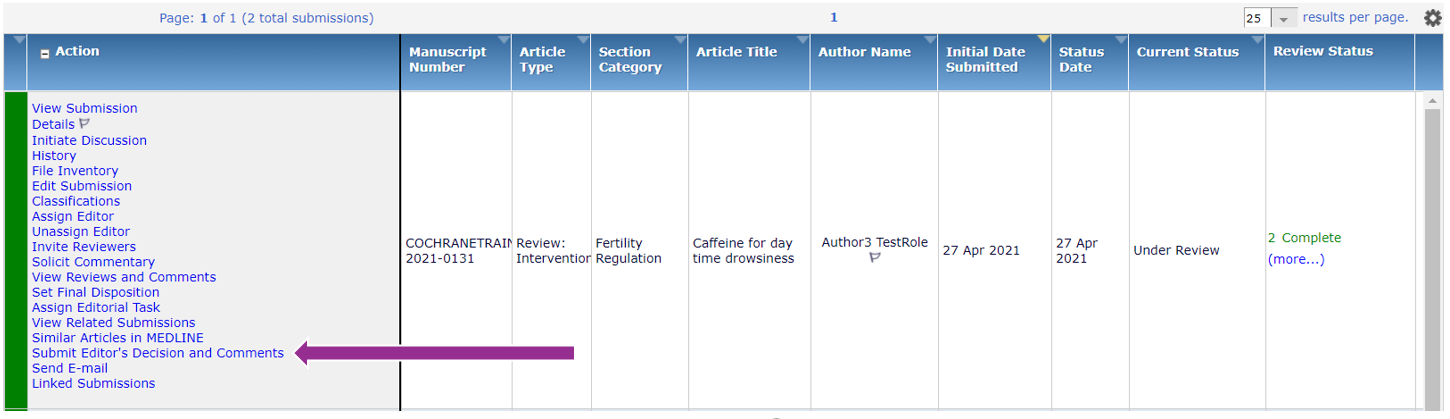Click the sort triangle on Article Type column

(x=582, y=40)
